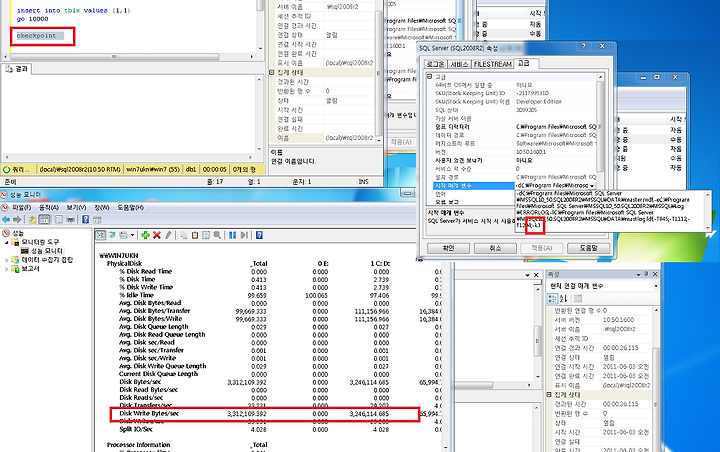Collapse the 모니터링 도구 tree node
This screenshot has height=452, width=720.
[6, 242]
